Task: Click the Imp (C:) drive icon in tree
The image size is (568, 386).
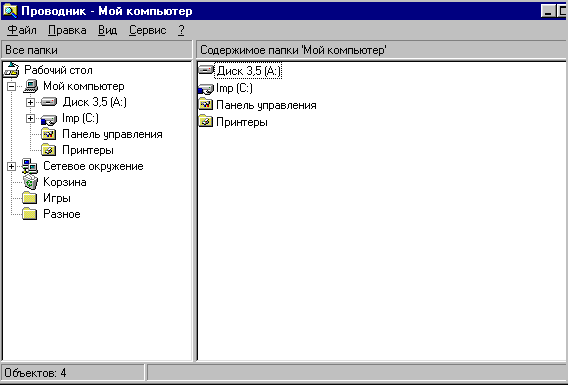Action: (x=49, y=119)
